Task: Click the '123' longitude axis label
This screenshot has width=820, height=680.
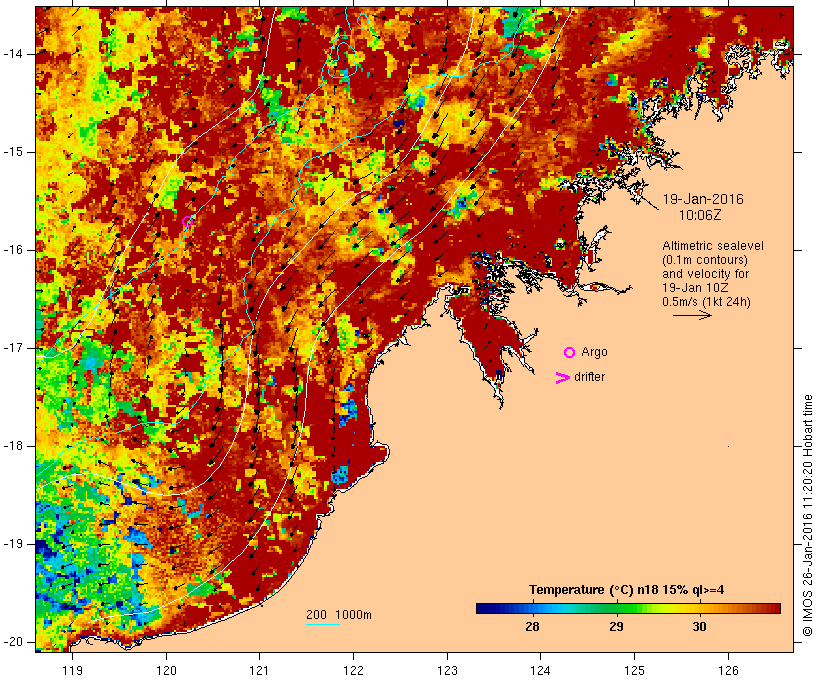Action: pos(447,670)
